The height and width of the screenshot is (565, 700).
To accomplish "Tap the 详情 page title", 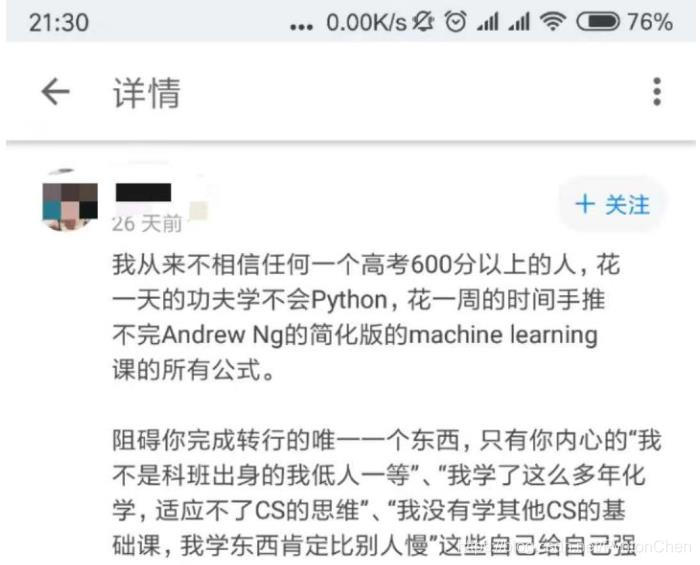I will tap(147, 93).
